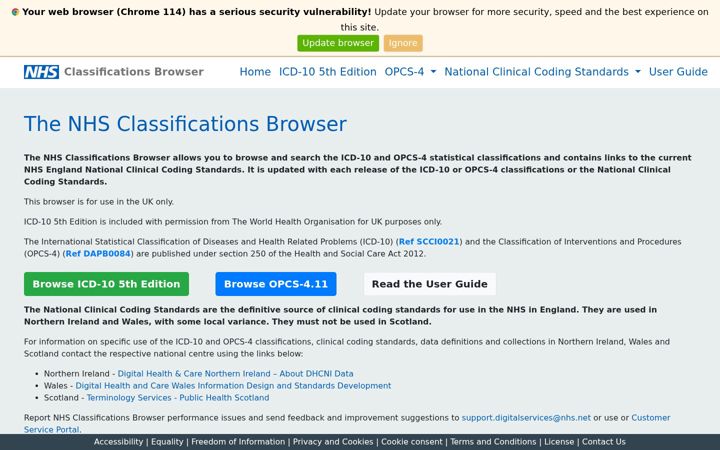Click Browse OPCS-4.11 button
Viewport: 720px width, 450px height.
point(276,284)
